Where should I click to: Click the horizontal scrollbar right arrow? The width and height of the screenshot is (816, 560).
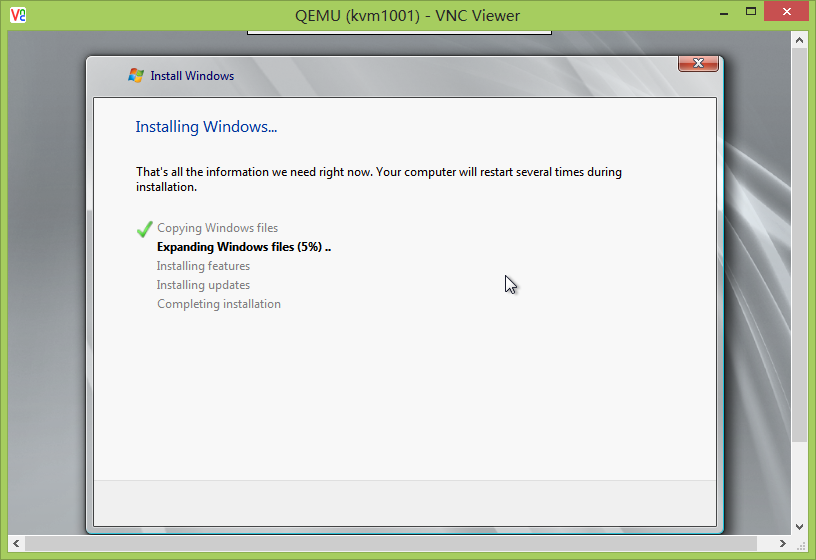point(783,543)
